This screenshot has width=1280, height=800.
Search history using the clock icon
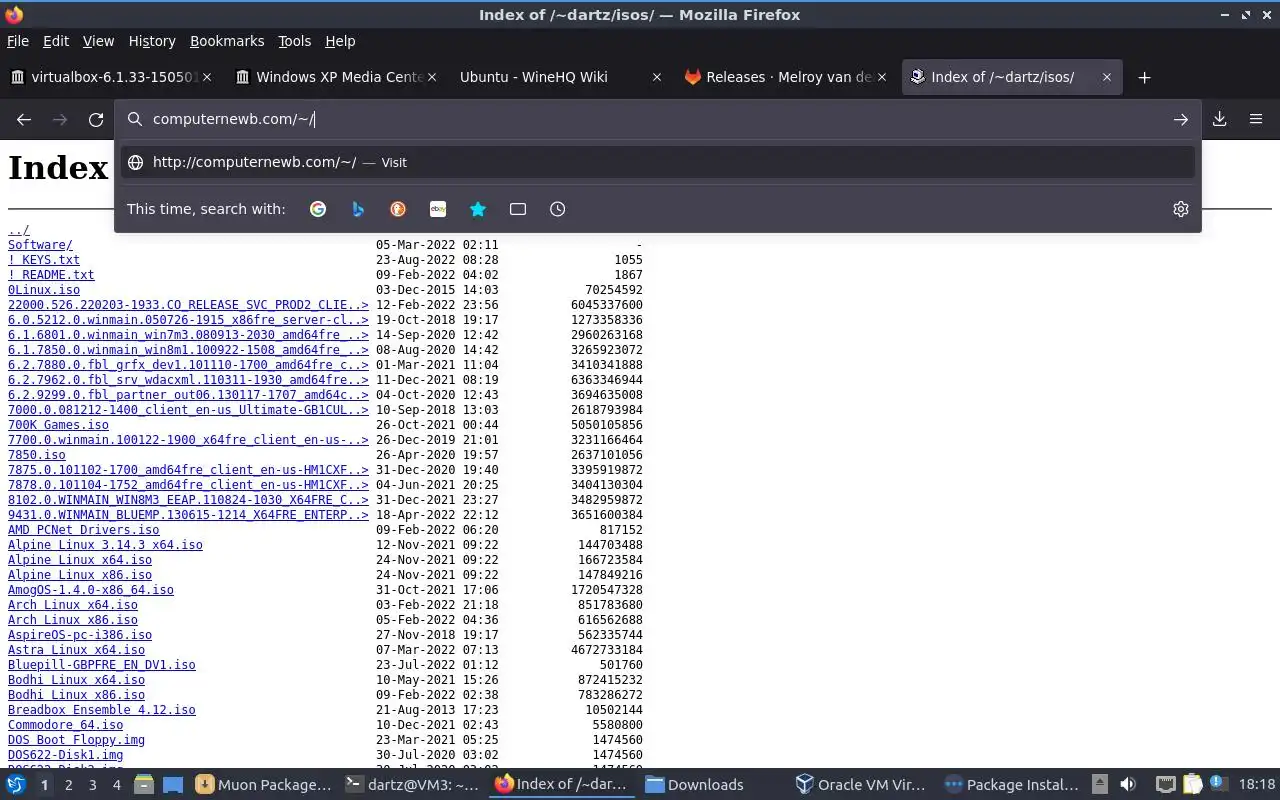pos(558,209)
